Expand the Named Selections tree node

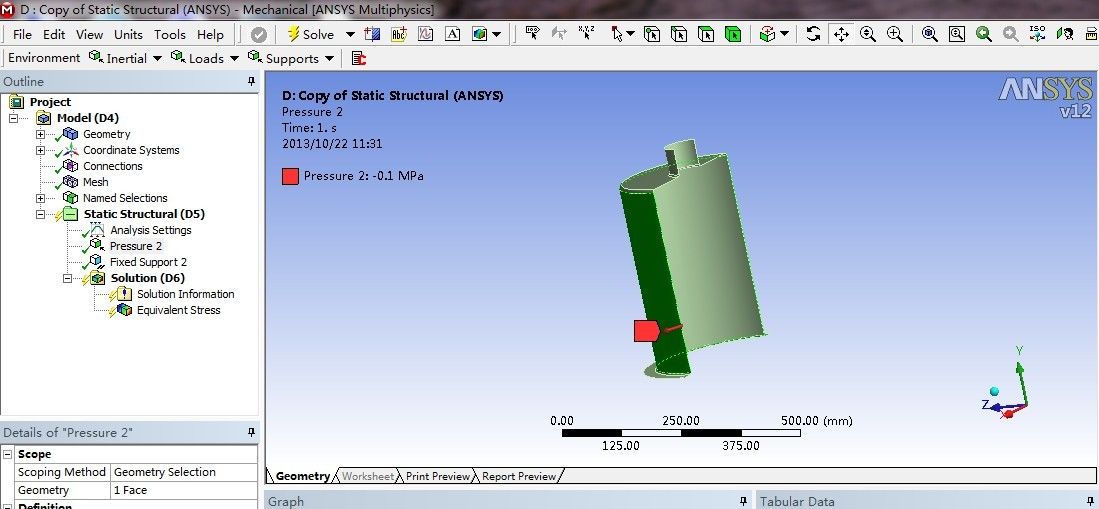pyautogui.click(x=40, y=198)
